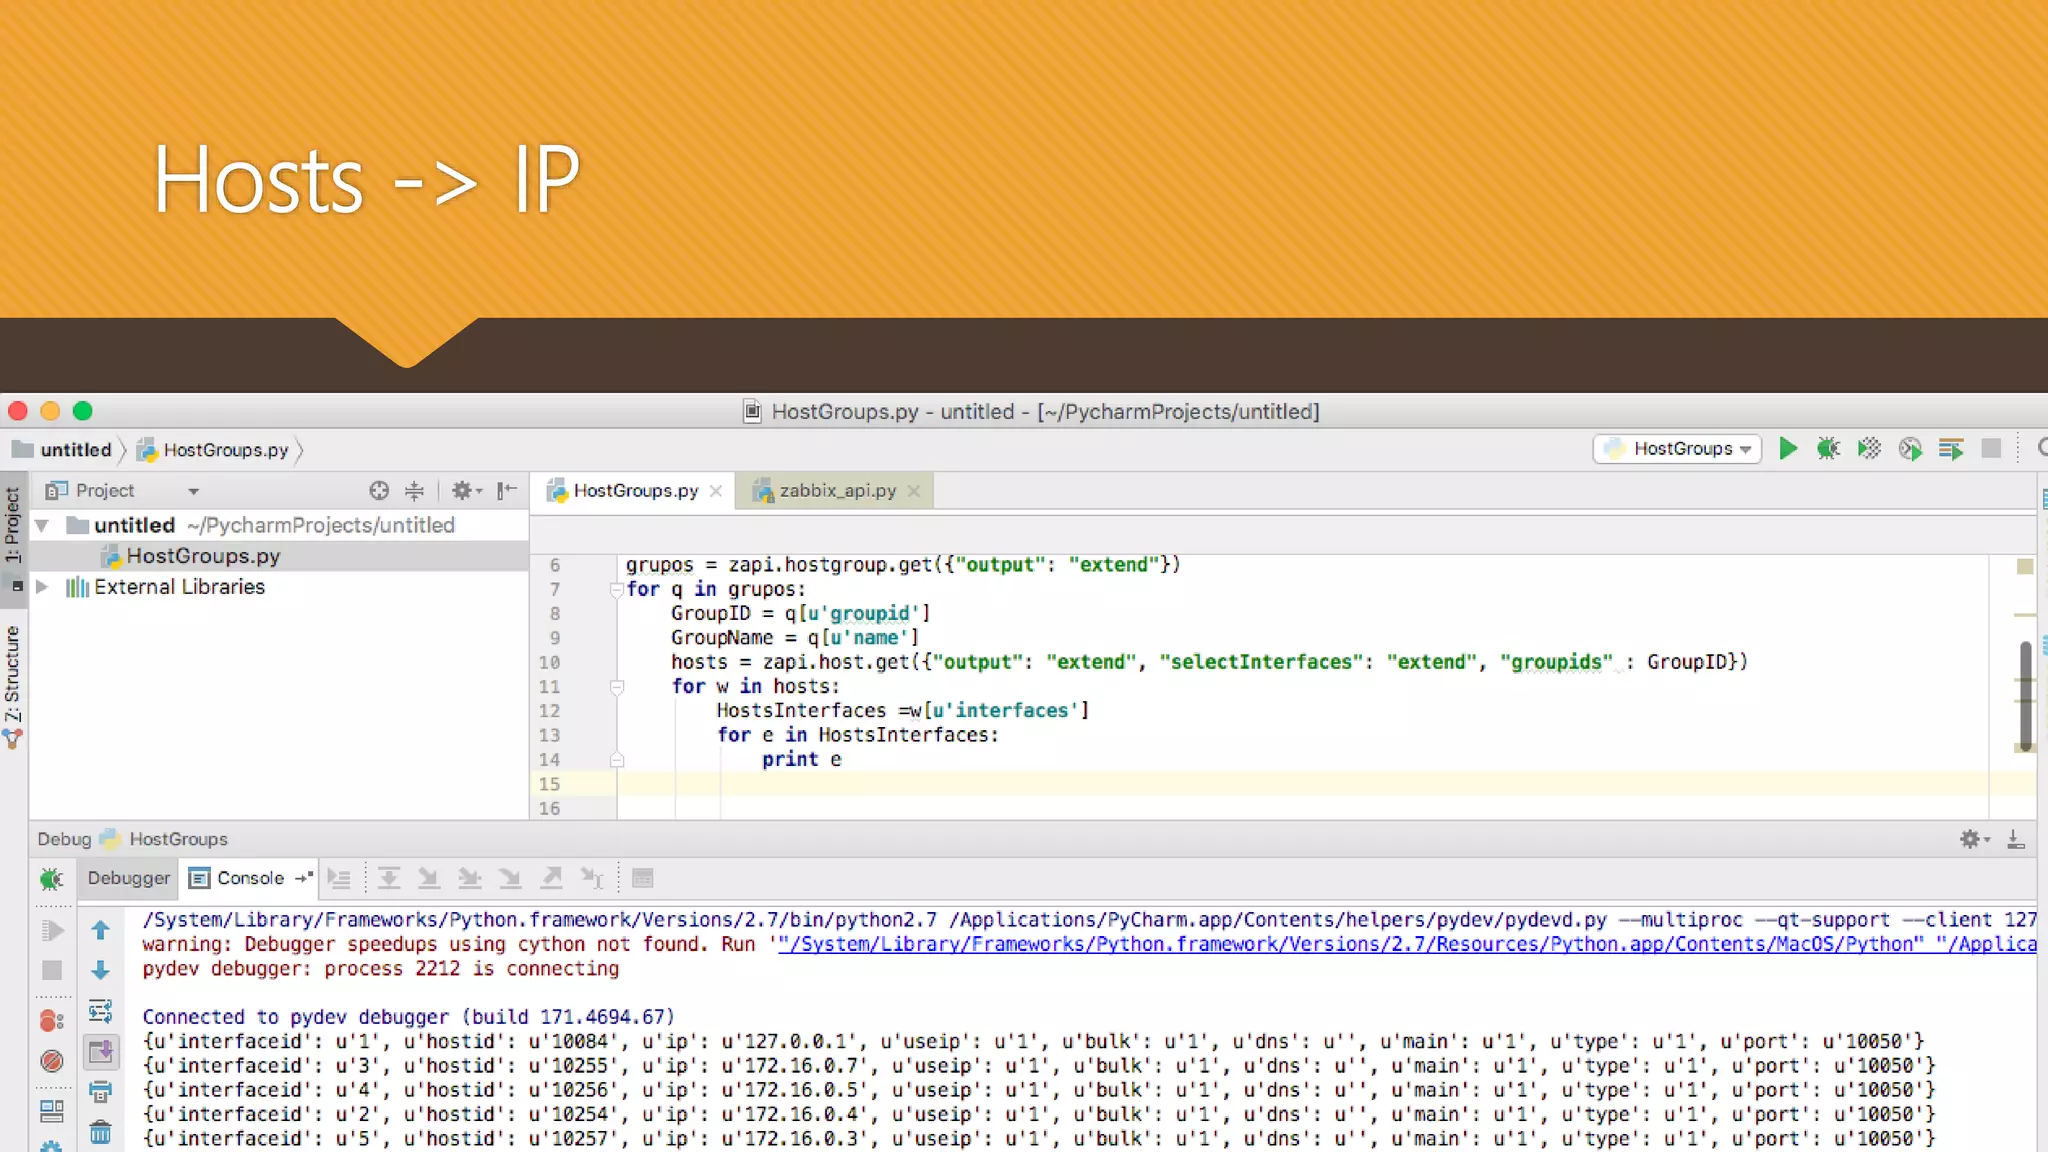
Task: Switch to the zabbix_api.py editor tab
Action: click(x=837, y=490)
